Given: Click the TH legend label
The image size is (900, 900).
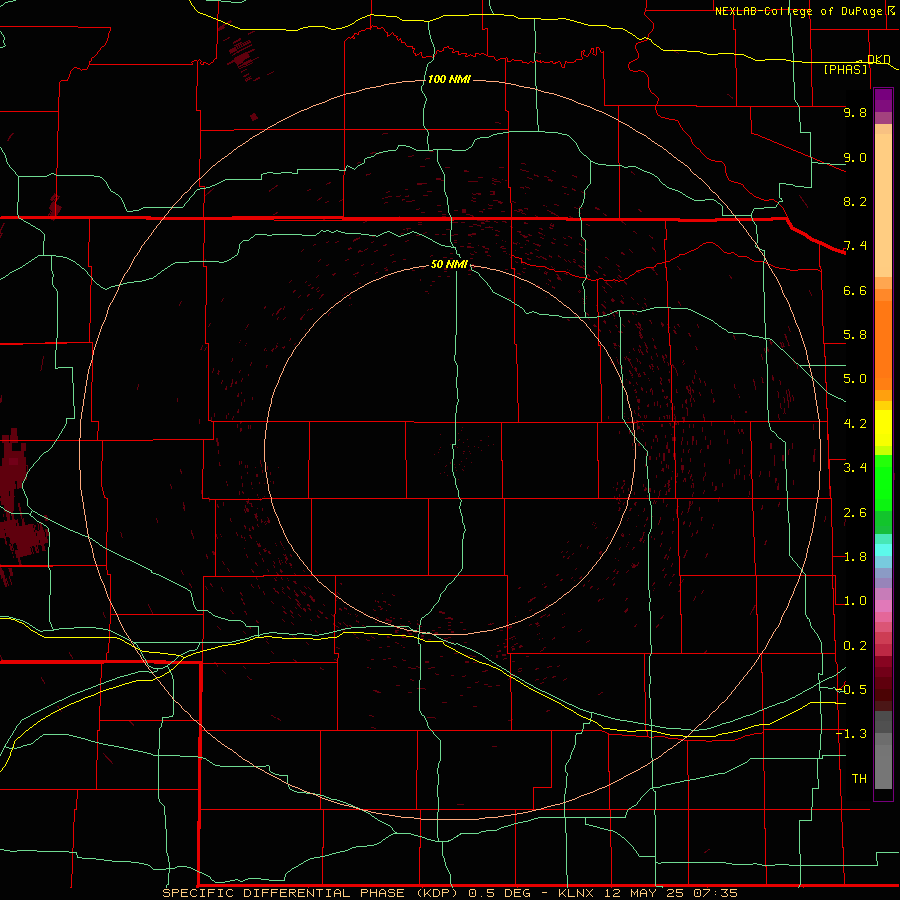Looking at the screenshot, I should pyautogui.click(x=859, y=779).
